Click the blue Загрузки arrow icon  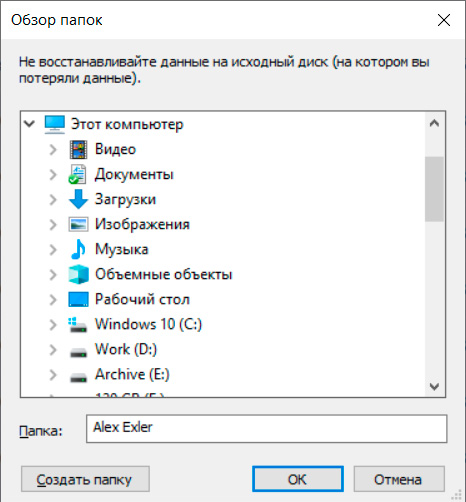click(78, 199)
